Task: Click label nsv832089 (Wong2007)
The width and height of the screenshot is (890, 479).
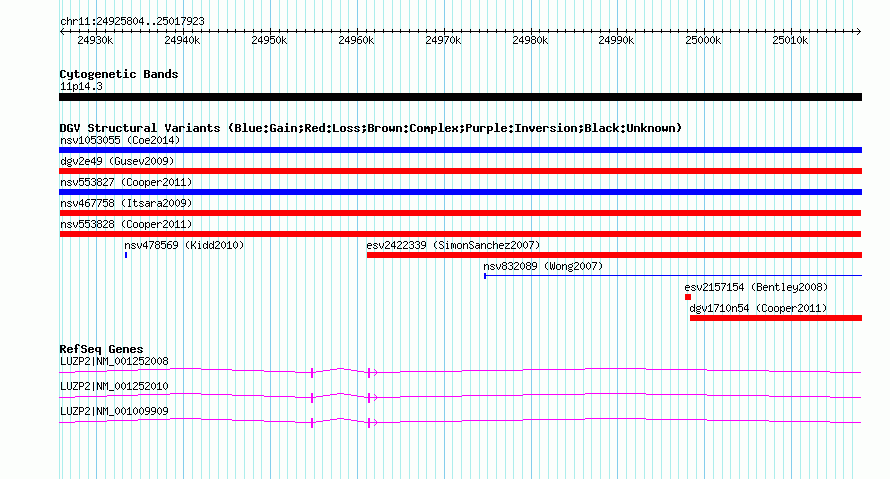Action: 543,266
